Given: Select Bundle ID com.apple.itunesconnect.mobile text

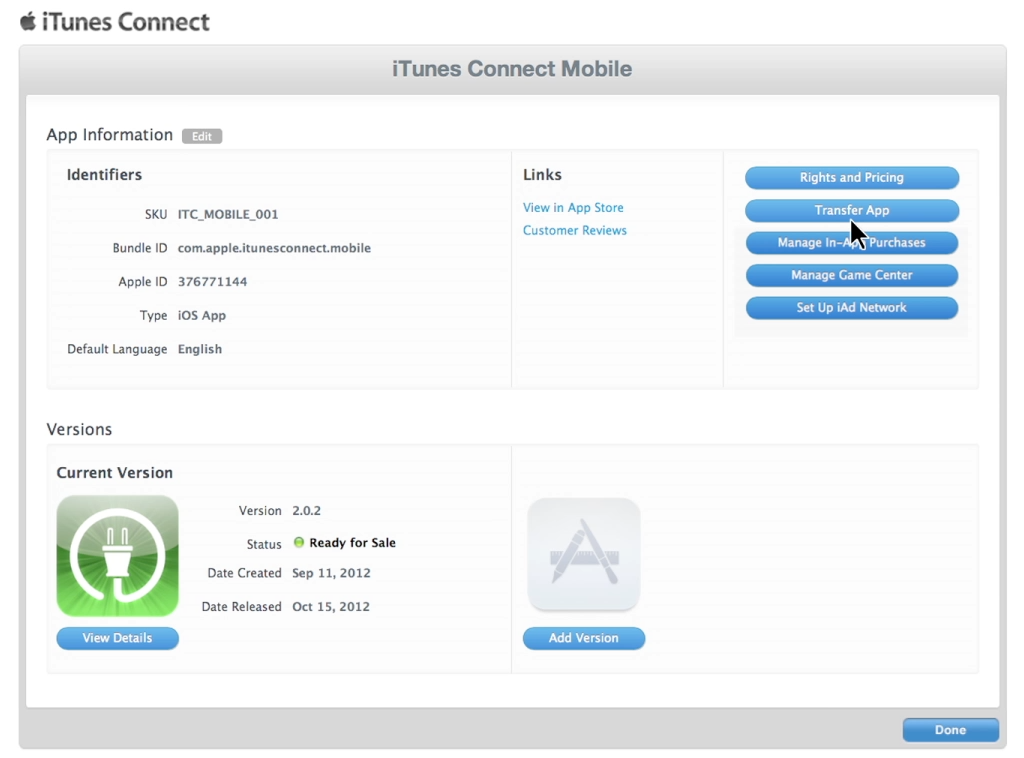Looking at the screenshot, I should 274,248.
